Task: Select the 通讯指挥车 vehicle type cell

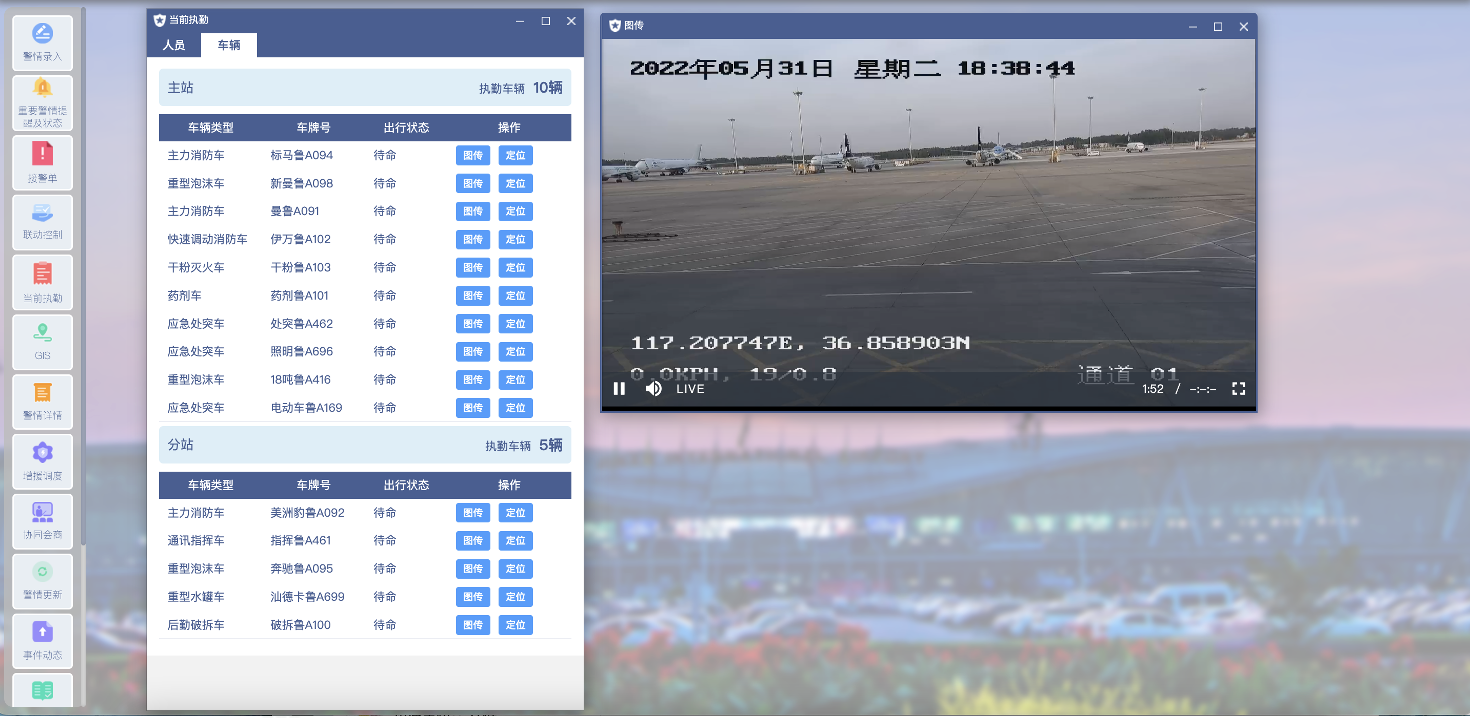Action: pyautogui.click(x=196, y=541)
